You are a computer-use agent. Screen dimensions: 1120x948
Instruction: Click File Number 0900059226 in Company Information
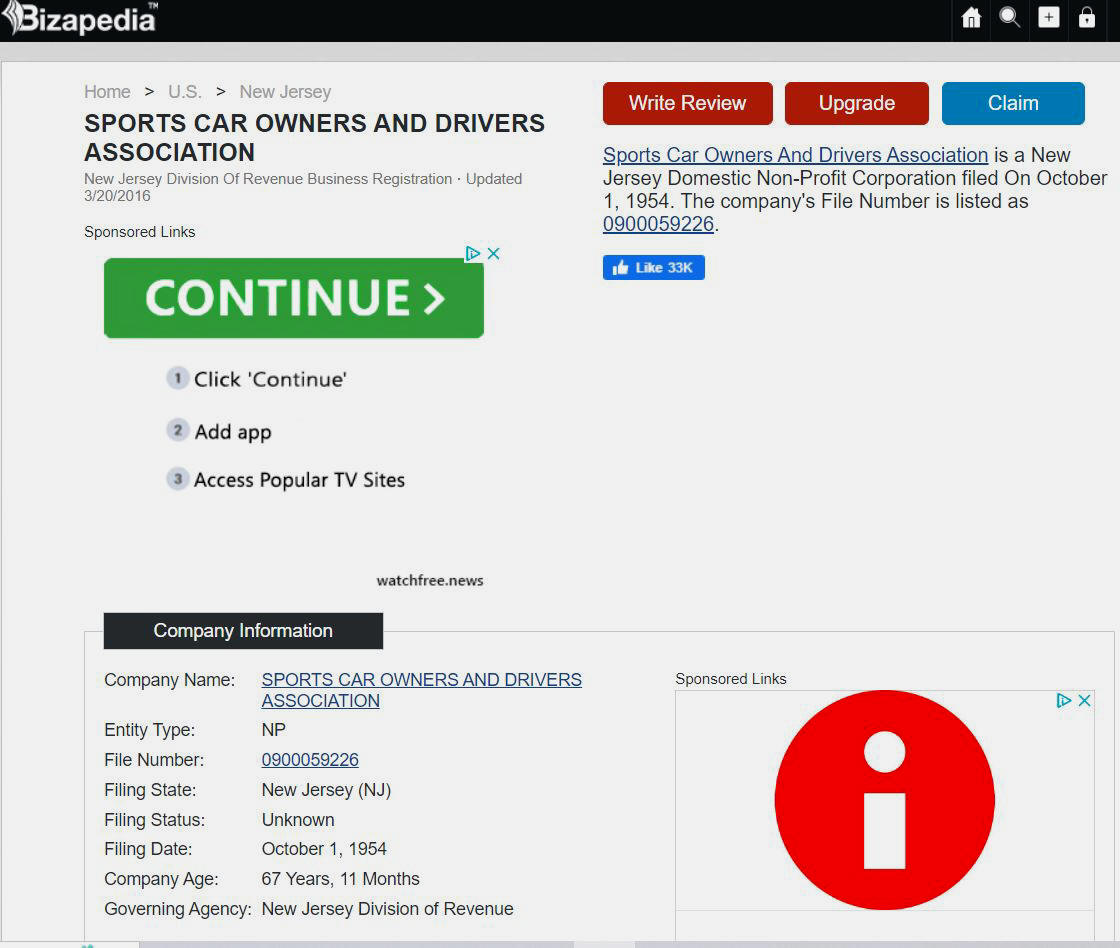pos(310,760)
